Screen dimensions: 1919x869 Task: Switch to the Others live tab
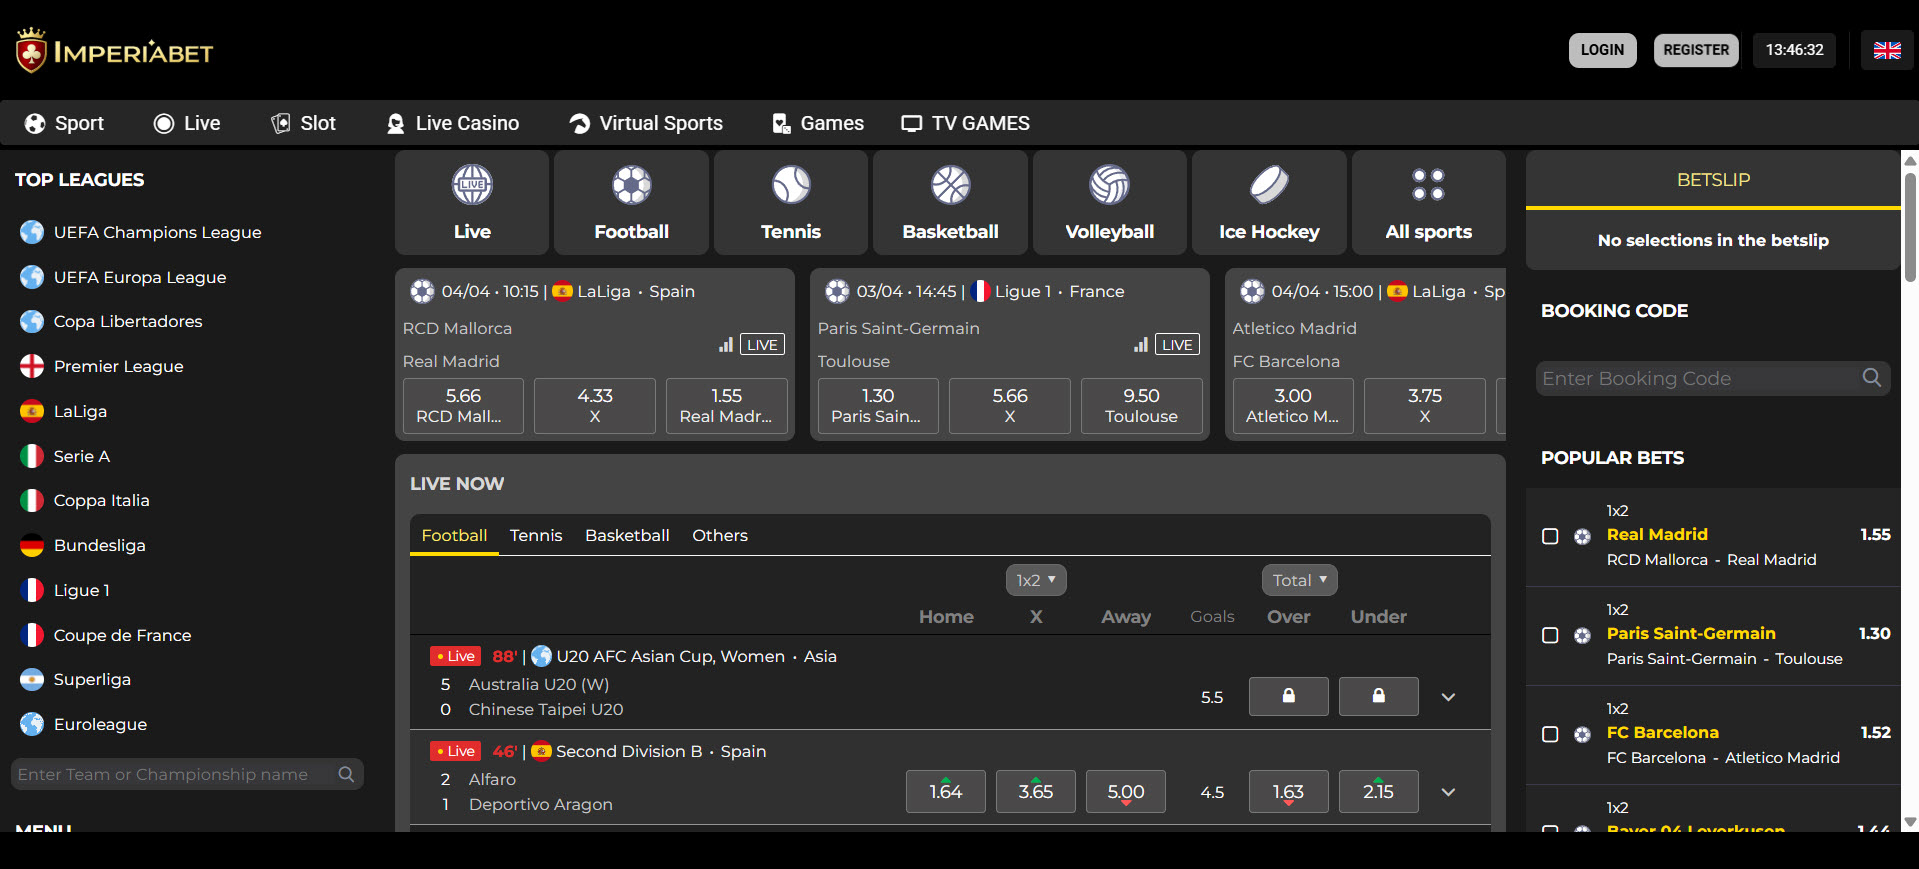[720, 535]
